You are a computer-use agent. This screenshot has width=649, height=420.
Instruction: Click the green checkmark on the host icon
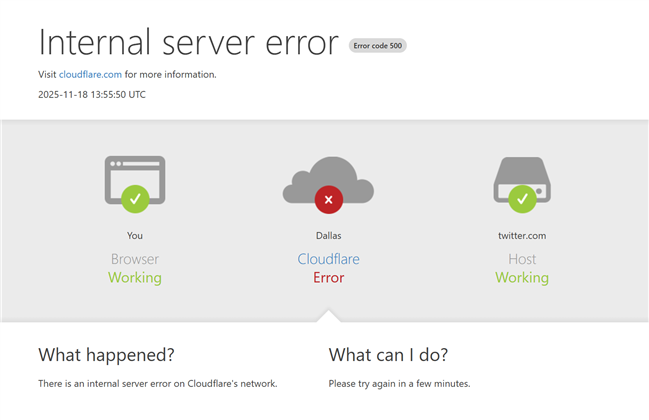[522, 199]
